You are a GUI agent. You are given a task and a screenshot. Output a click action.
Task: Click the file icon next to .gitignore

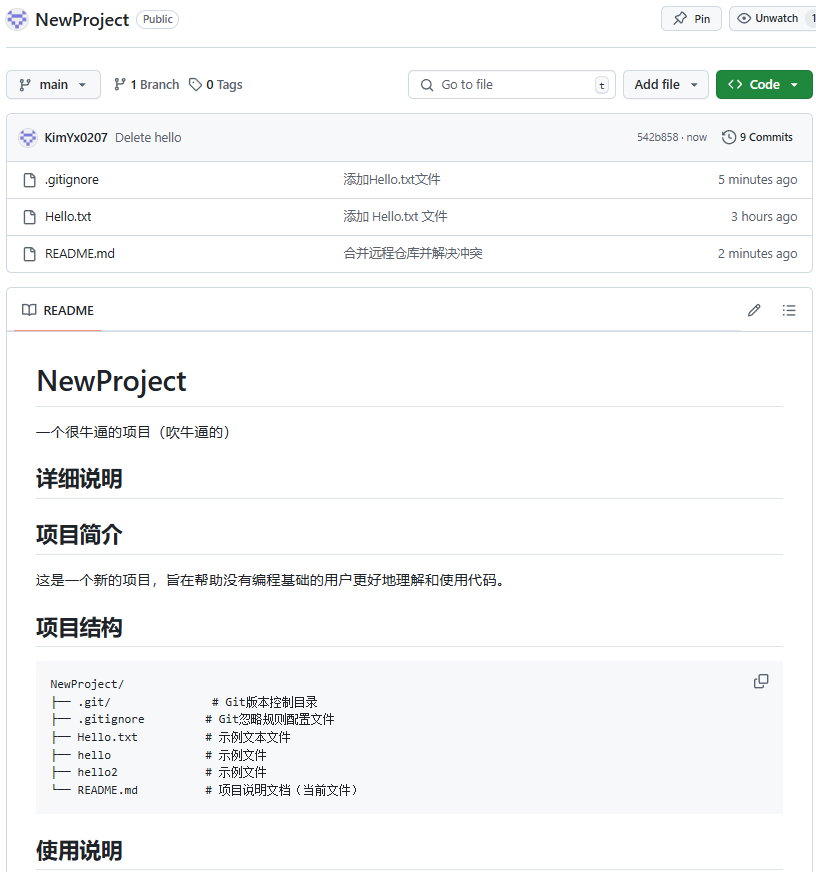[29, 180]
